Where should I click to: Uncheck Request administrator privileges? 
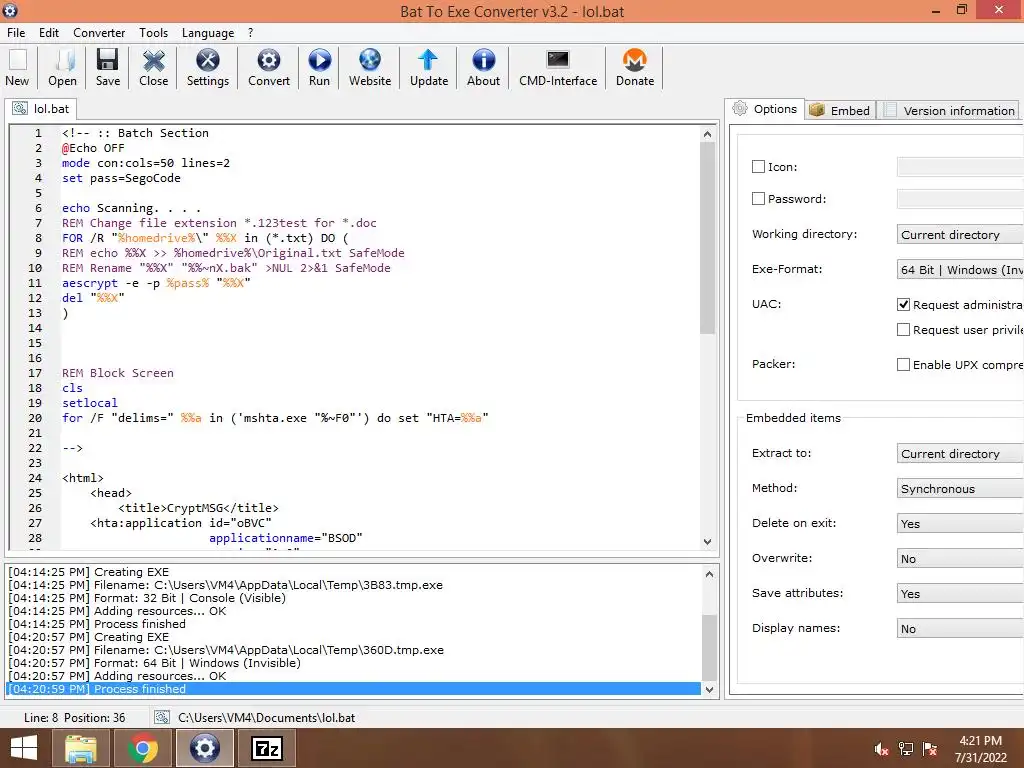click(903, 304)
